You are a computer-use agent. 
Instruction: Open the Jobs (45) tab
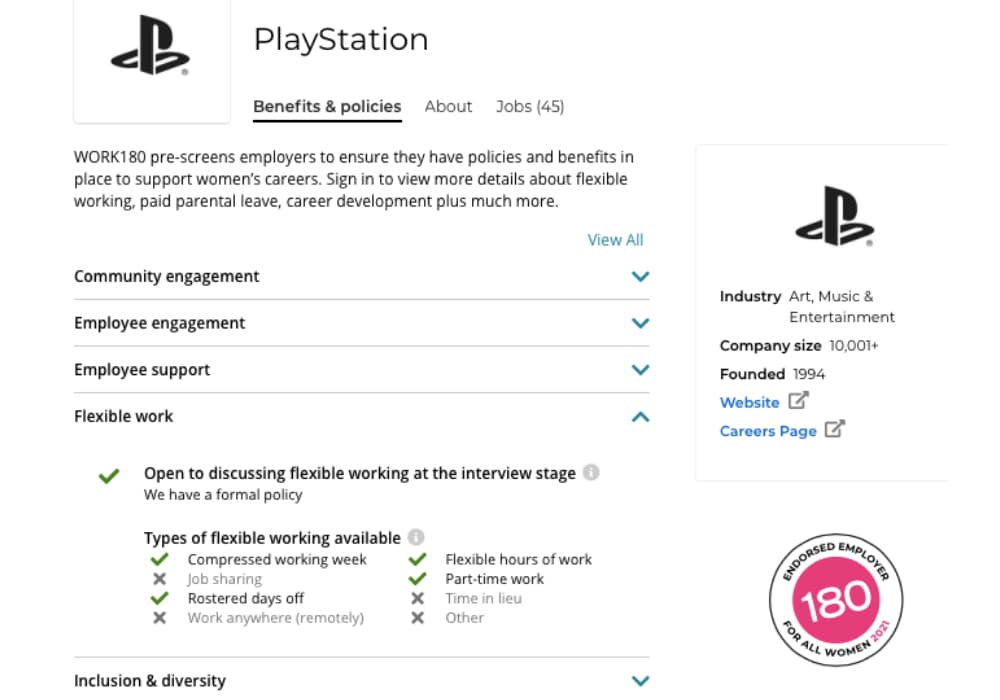pos(530,106)
